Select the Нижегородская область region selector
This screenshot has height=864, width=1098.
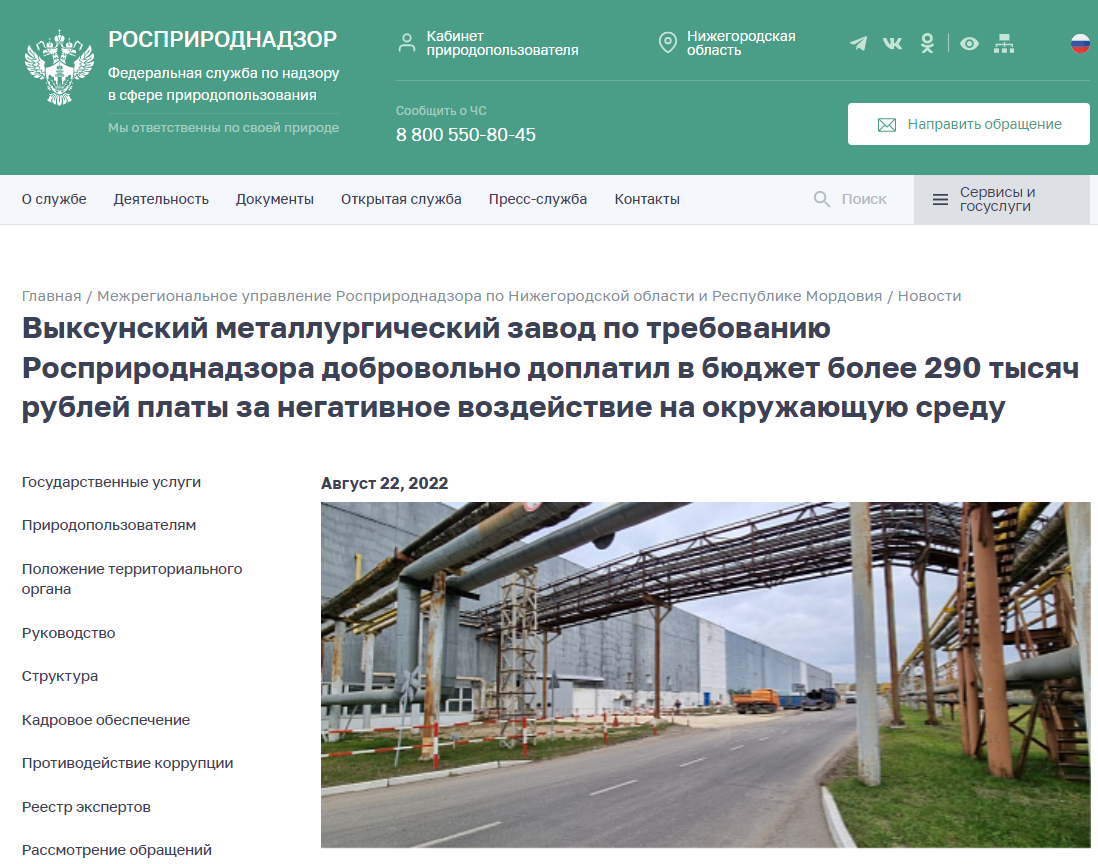click(x=741, y=43)
